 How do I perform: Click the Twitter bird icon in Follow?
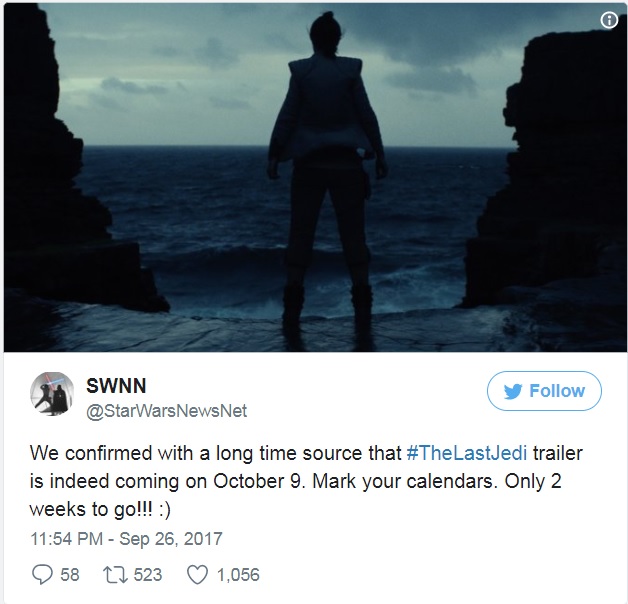click(513, 391)
